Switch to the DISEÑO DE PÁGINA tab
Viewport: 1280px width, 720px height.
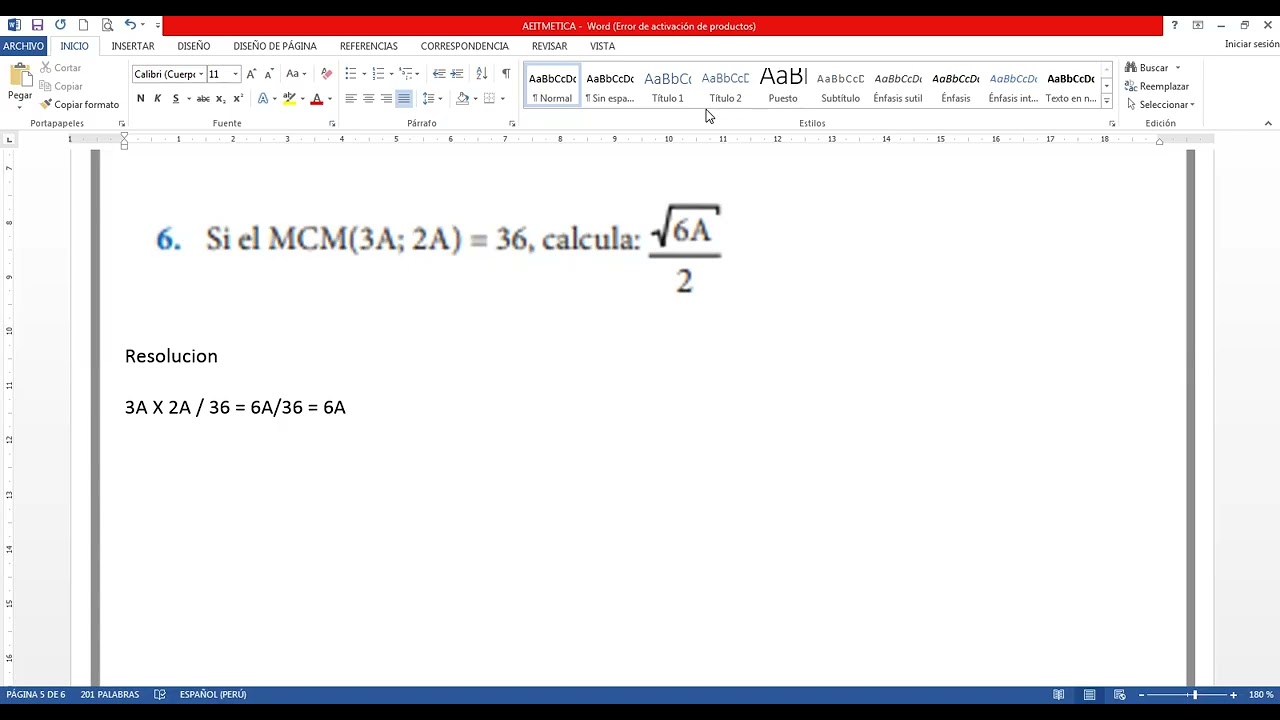275,46
